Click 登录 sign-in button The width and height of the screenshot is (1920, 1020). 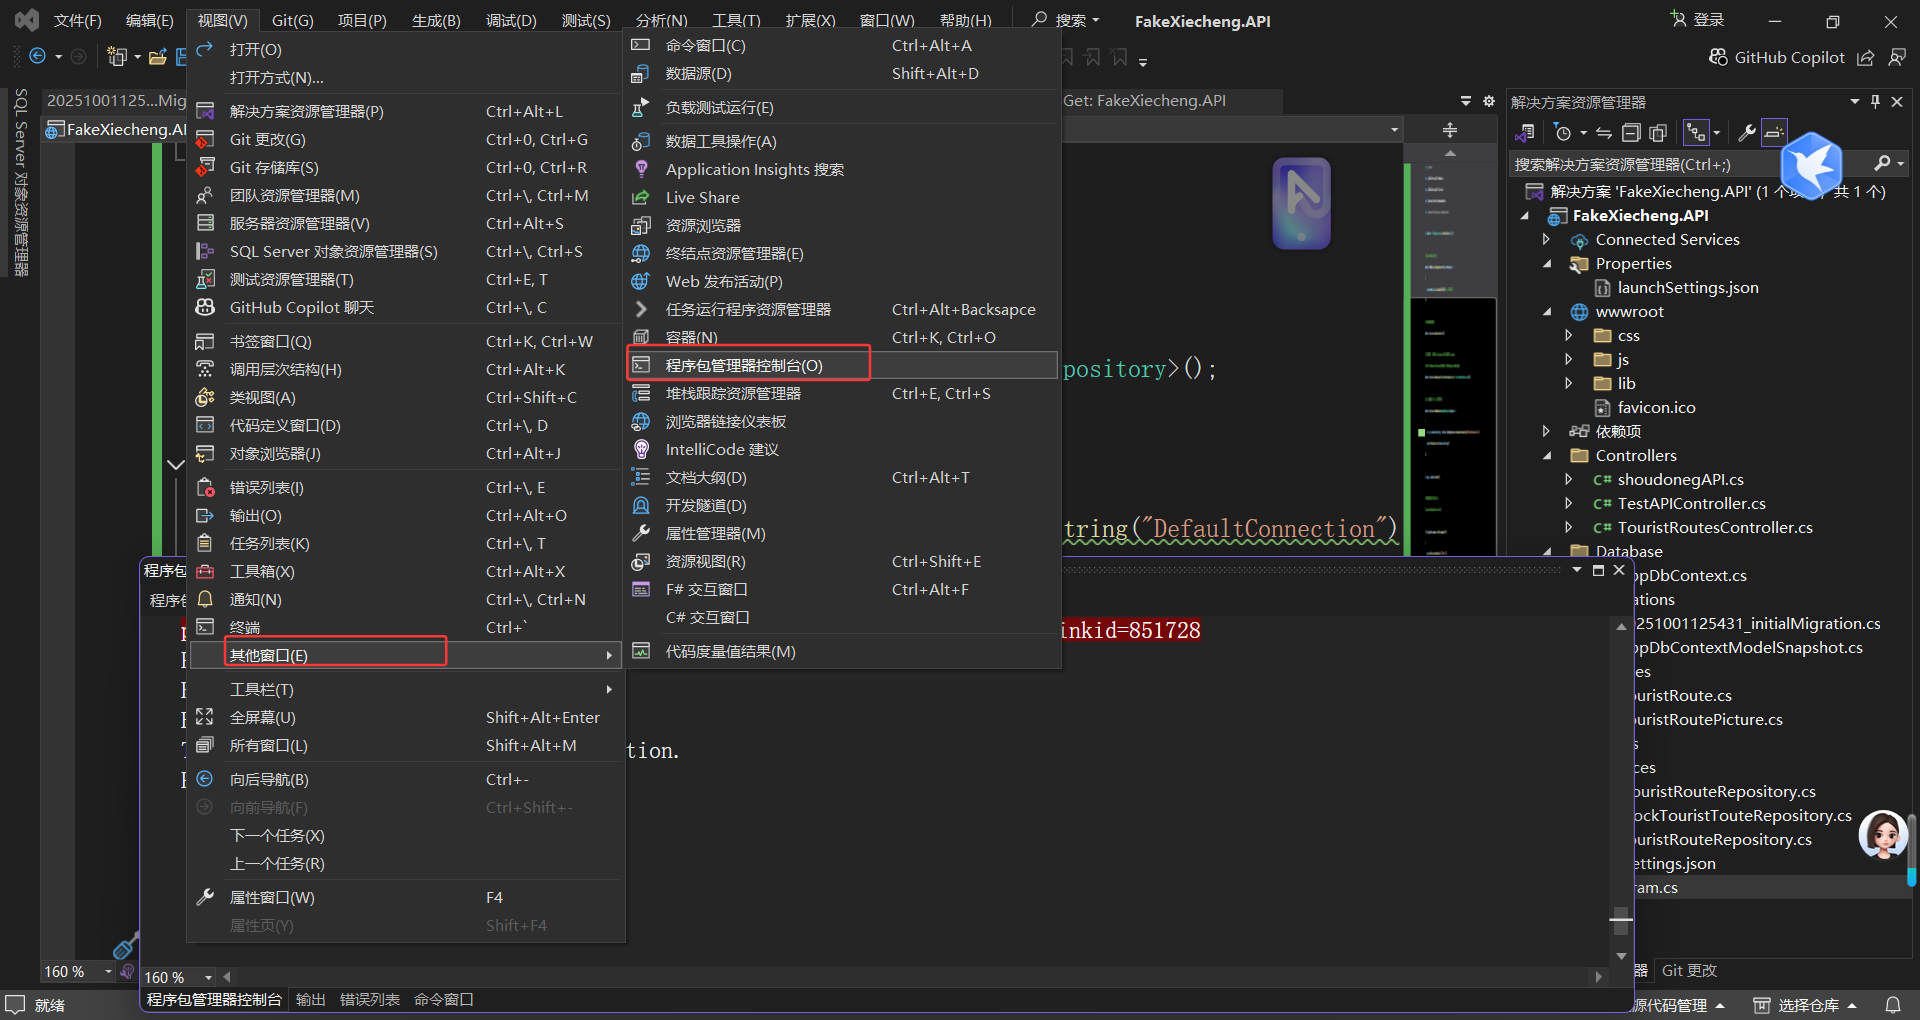1698,20
